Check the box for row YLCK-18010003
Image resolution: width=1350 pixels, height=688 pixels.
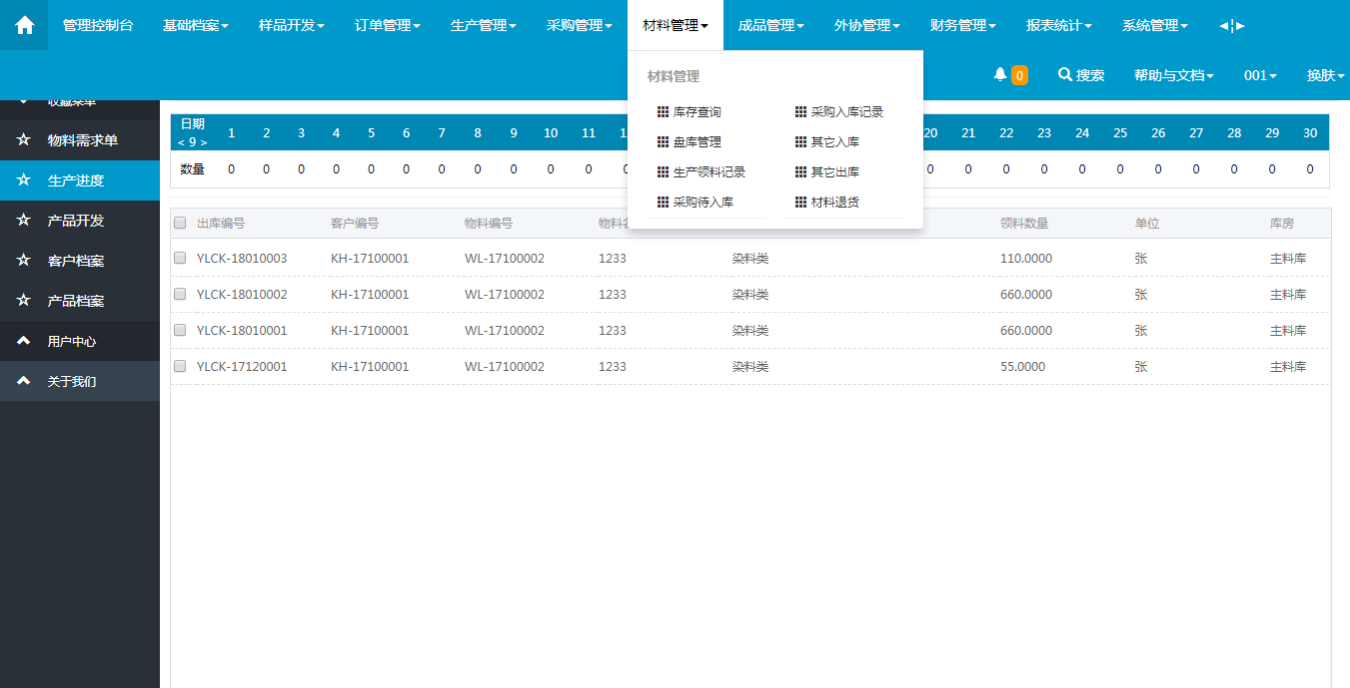point(180,258)
